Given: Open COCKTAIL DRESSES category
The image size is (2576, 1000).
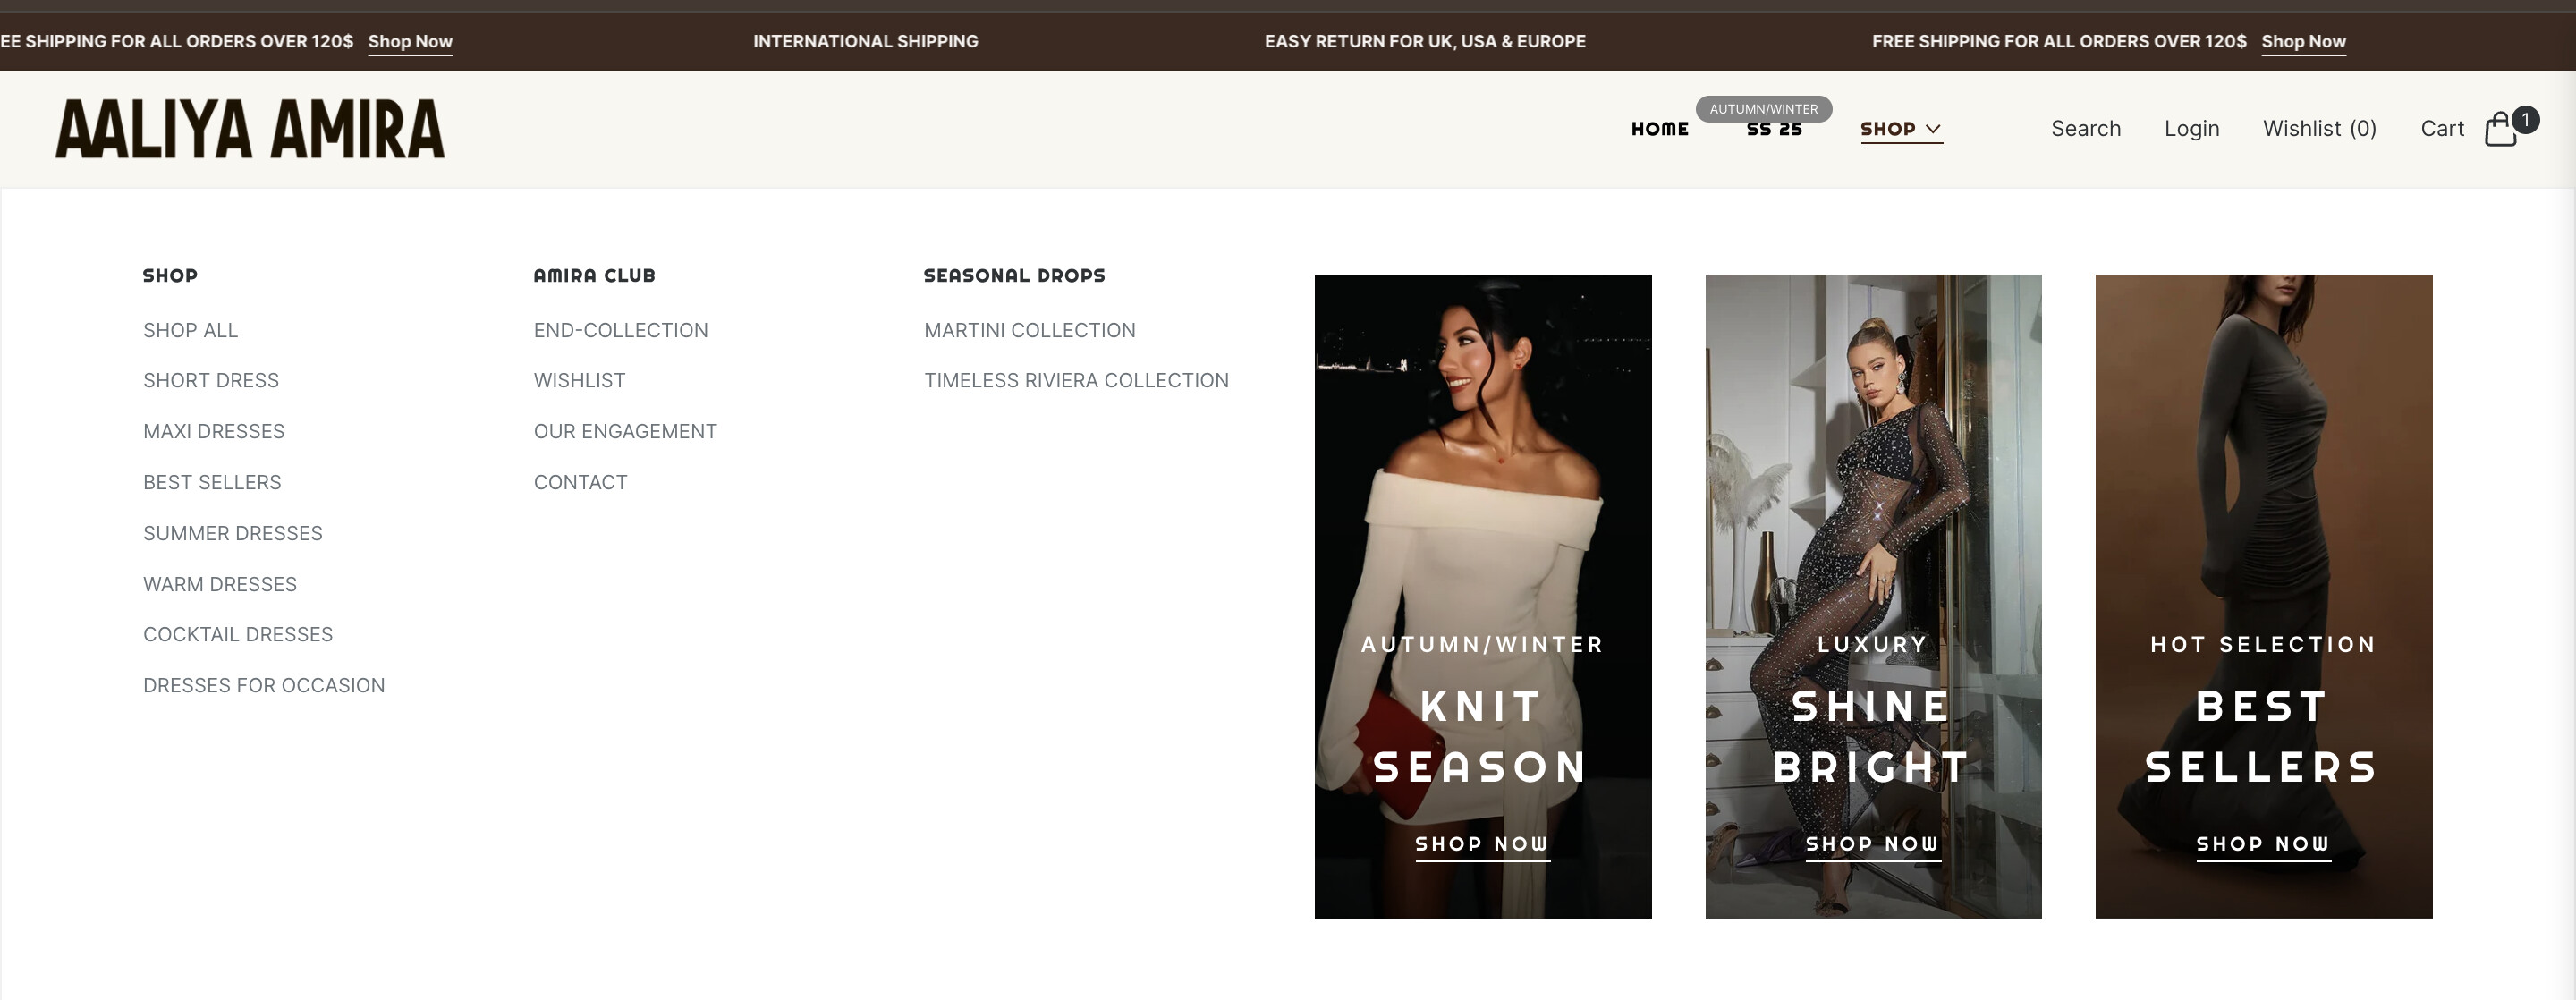Looking at the screenshot, I should (237, 634).
